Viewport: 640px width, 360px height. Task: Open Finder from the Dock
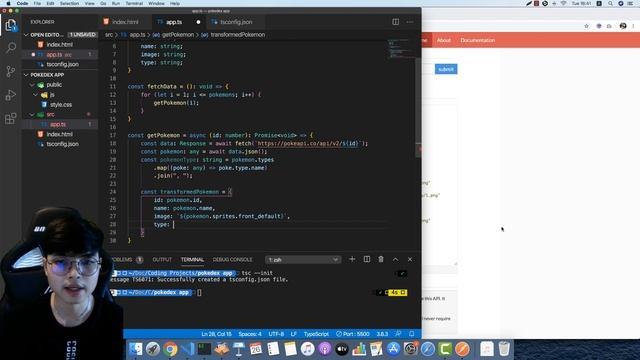pyautogui.click(x=136, y=349)
